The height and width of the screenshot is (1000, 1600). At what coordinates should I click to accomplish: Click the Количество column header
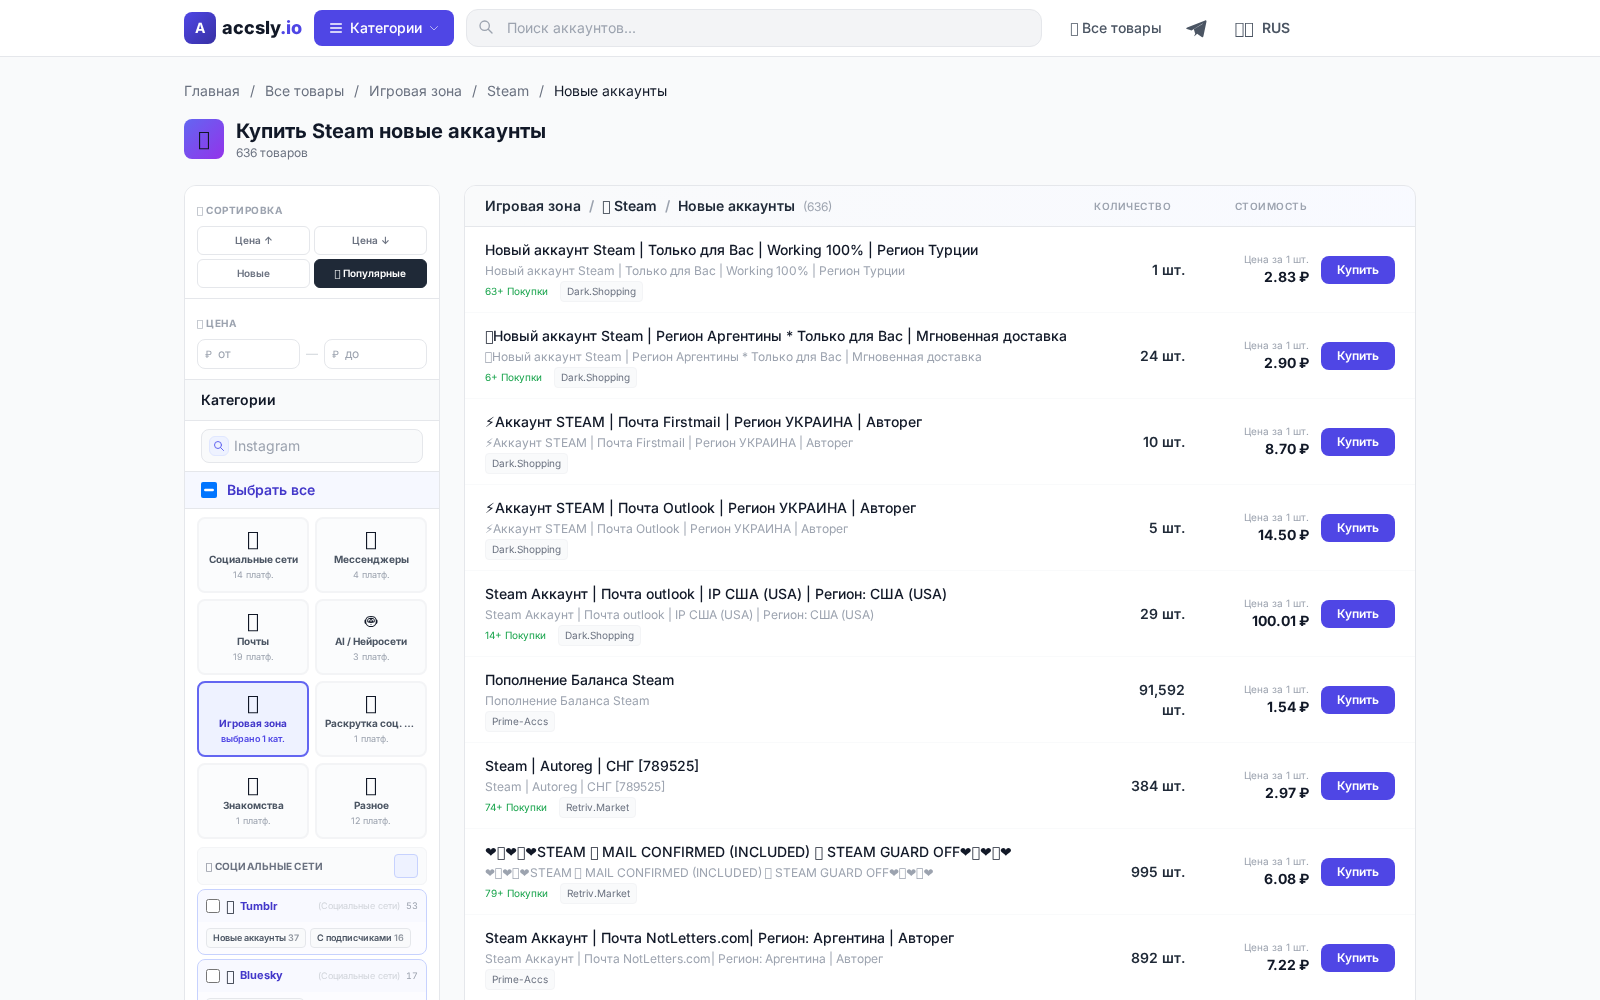[1132, 206]
